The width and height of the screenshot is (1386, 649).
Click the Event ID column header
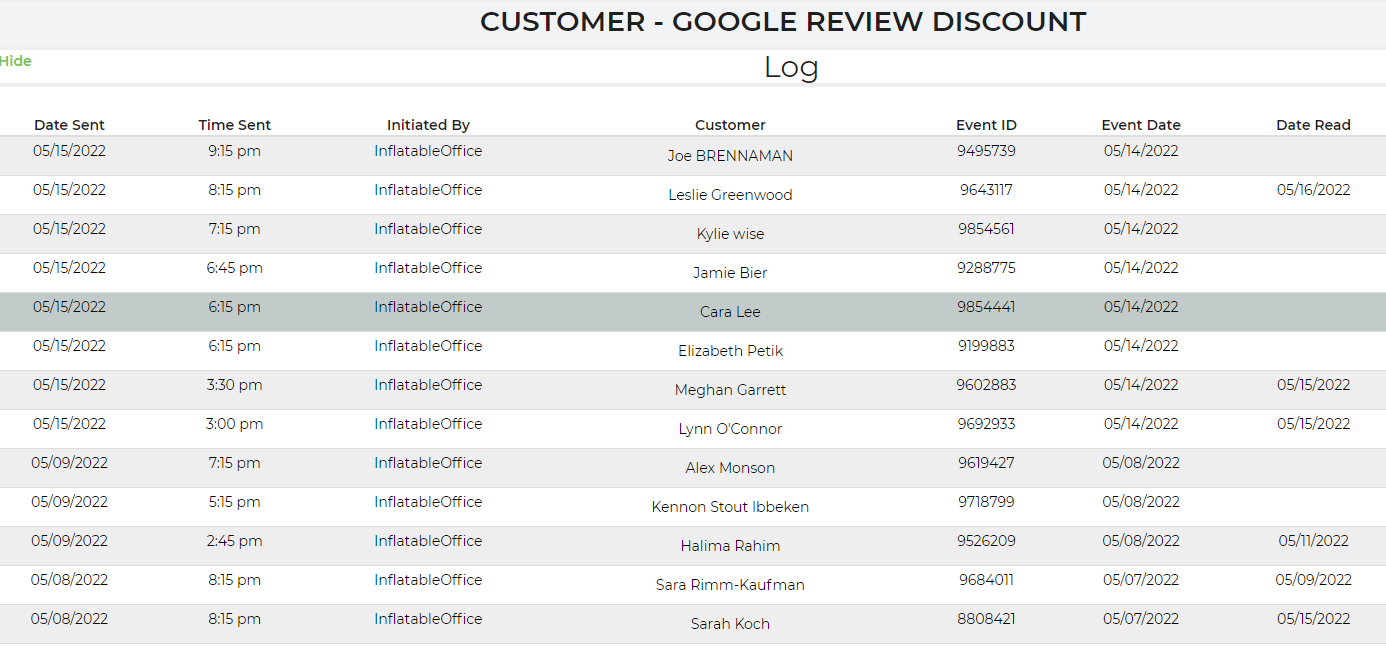[986, 125]
